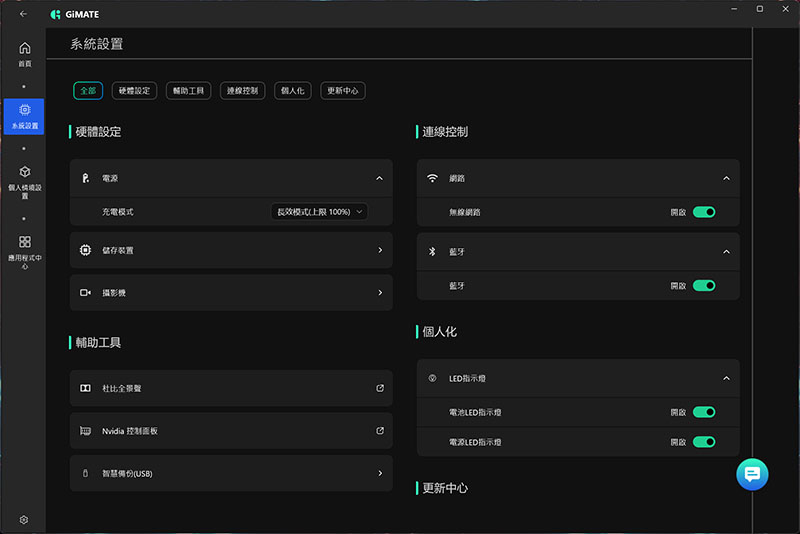Toggle 無線網路 switch off

[x=704, y=212]
